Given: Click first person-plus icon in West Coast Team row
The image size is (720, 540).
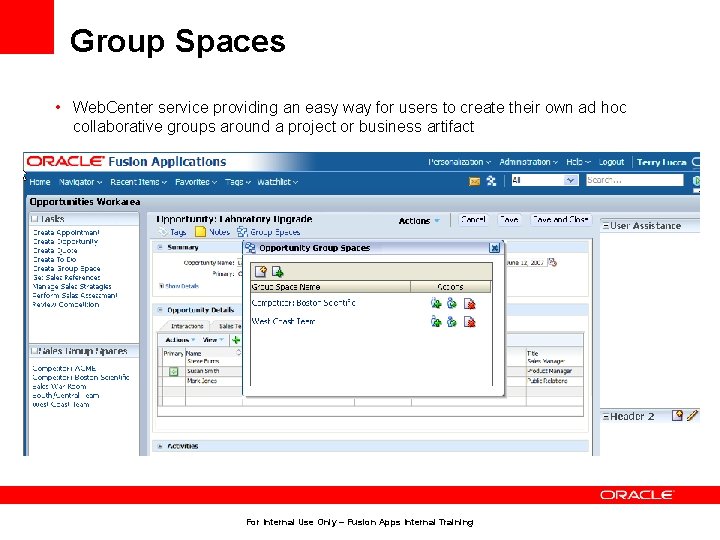Looking at the screenshot, I should (x=436, y=321).
